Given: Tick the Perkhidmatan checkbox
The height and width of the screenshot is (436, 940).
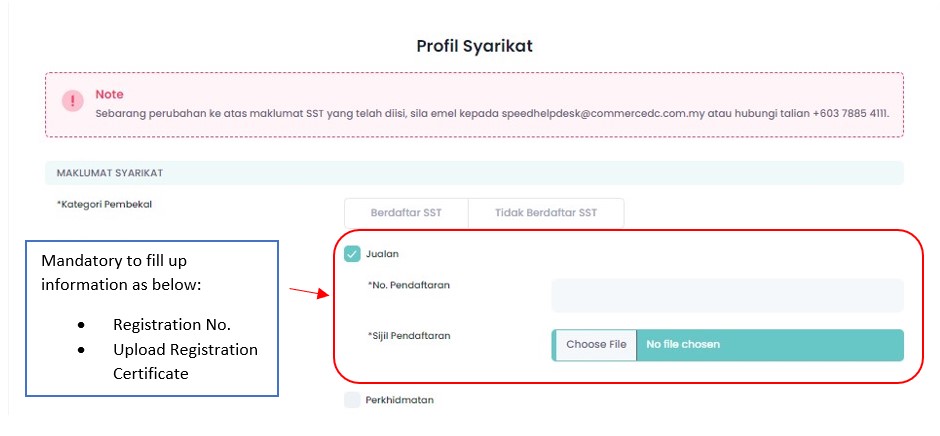Looking at the screenshot, I should pyautogui.click(x=352, y=400).
